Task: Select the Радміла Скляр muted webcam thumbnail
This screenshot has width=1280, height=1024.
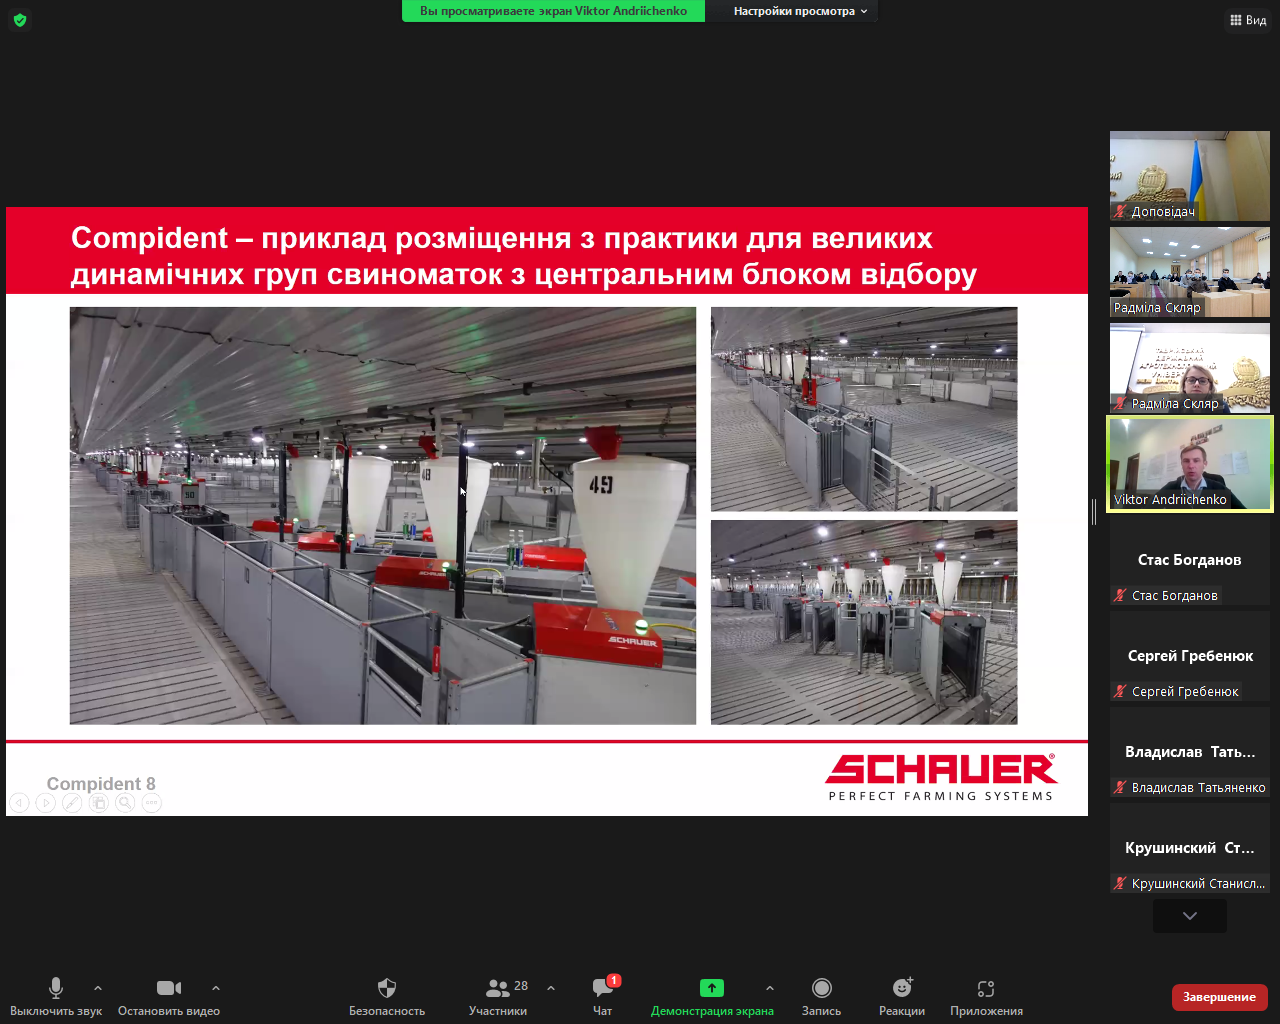Action: tap(1190, 368)
